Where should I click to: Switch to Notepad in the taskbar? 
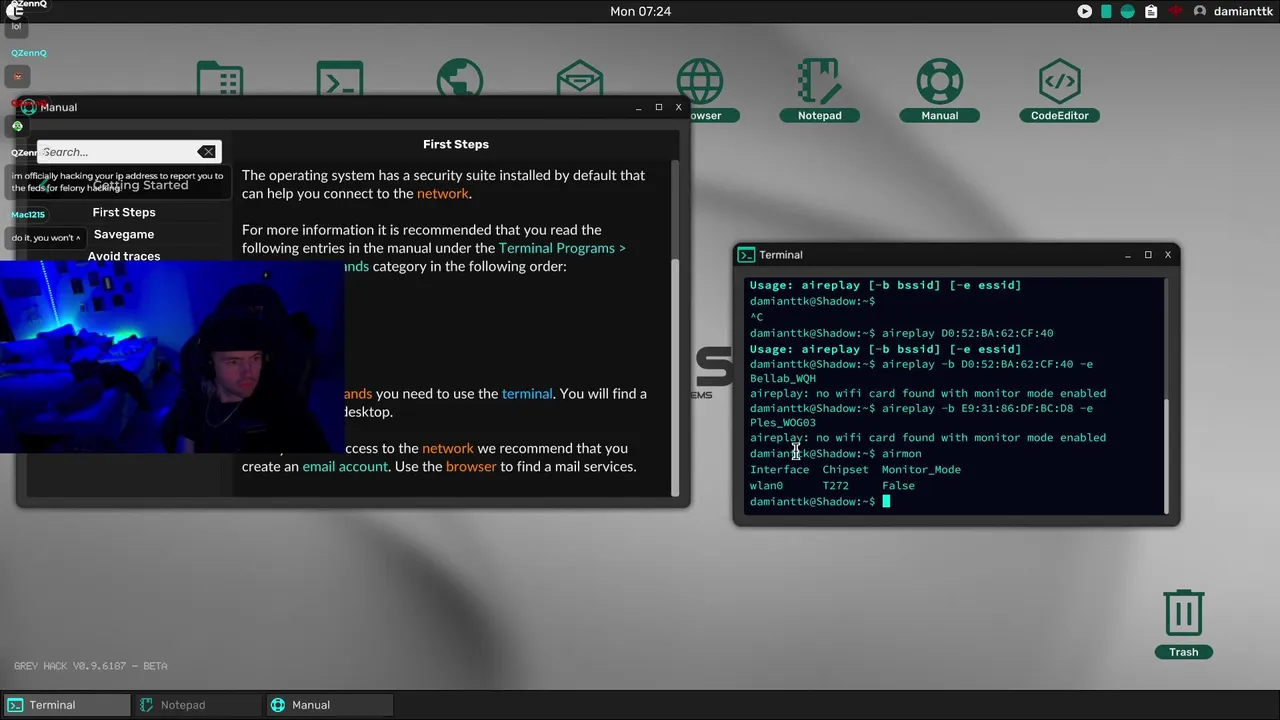[197, 705]
